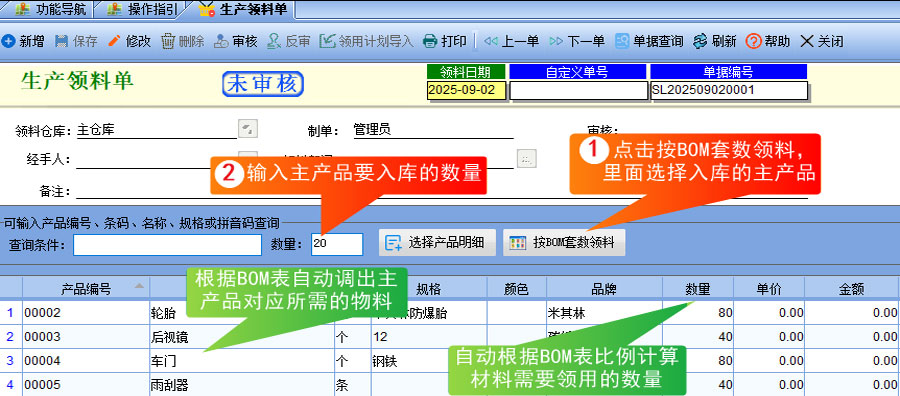Viewport: 900px width, 396px height.
Task: Click the 按BOM套数领料 button
Action: [x=564, y=243]
